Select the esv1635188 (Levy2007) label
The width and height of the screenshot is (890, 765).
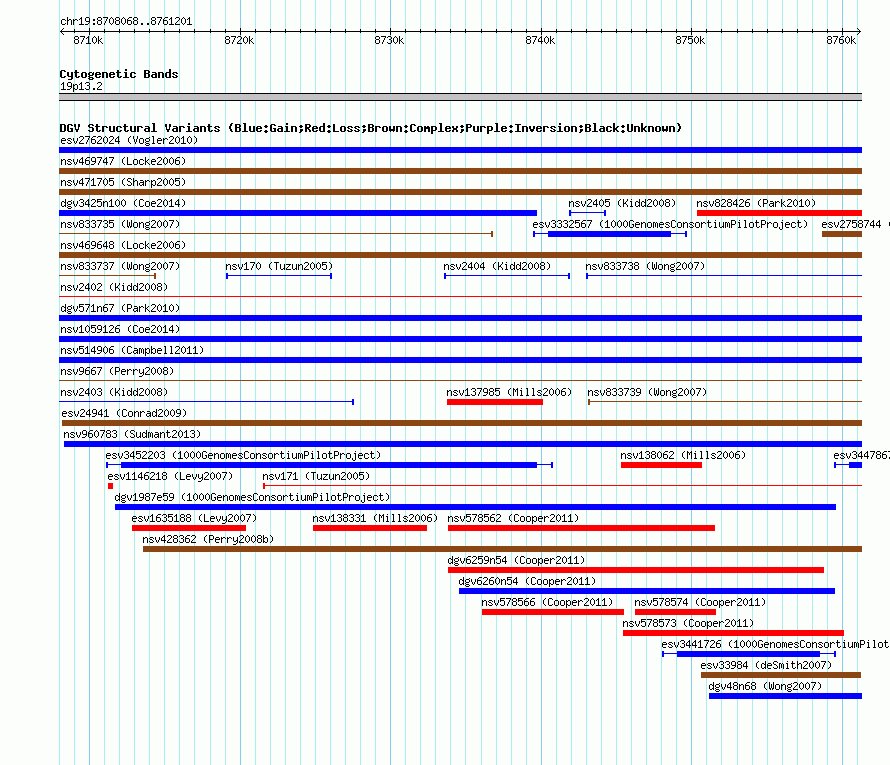point(194,518)
